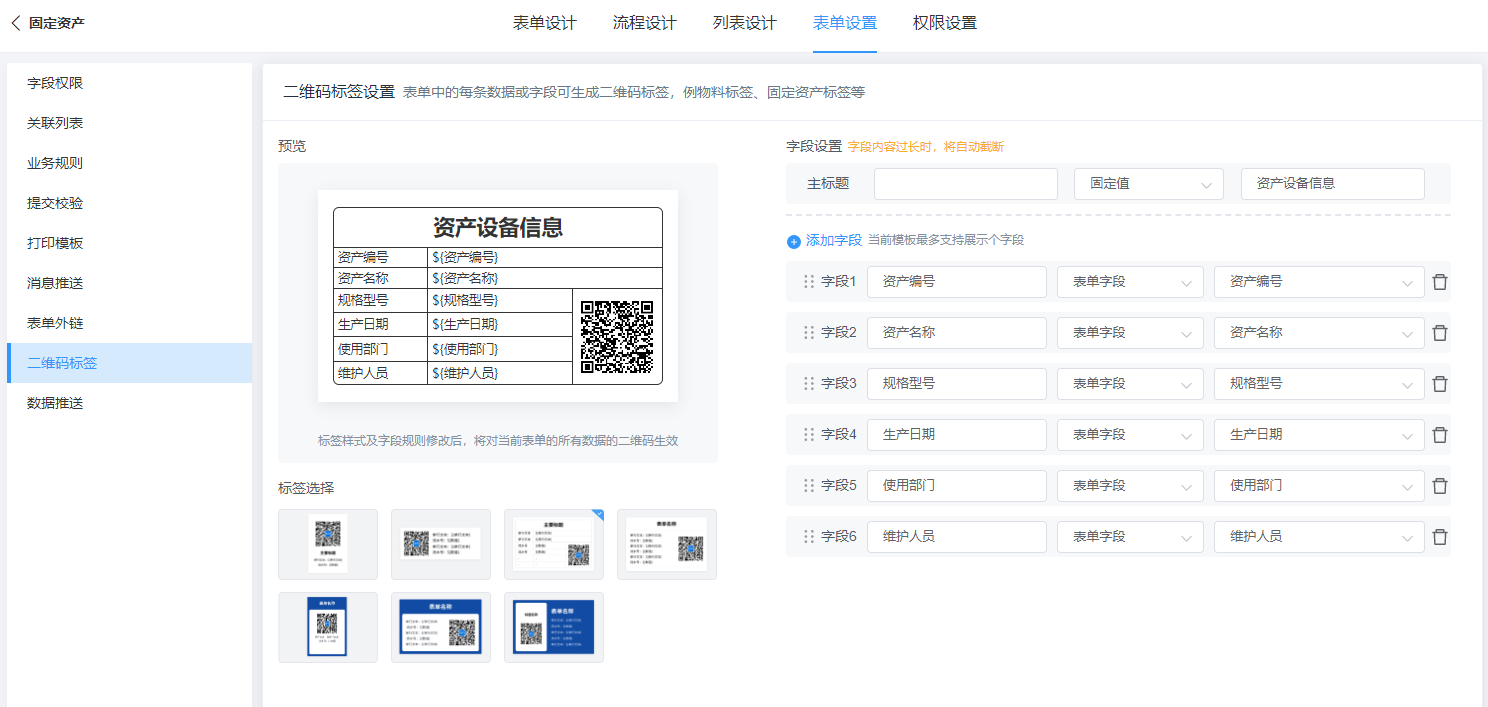Screen dimensions: 1488x707
Task: Click the trash icon for 字段3
Action: [x=1439, y=384]
